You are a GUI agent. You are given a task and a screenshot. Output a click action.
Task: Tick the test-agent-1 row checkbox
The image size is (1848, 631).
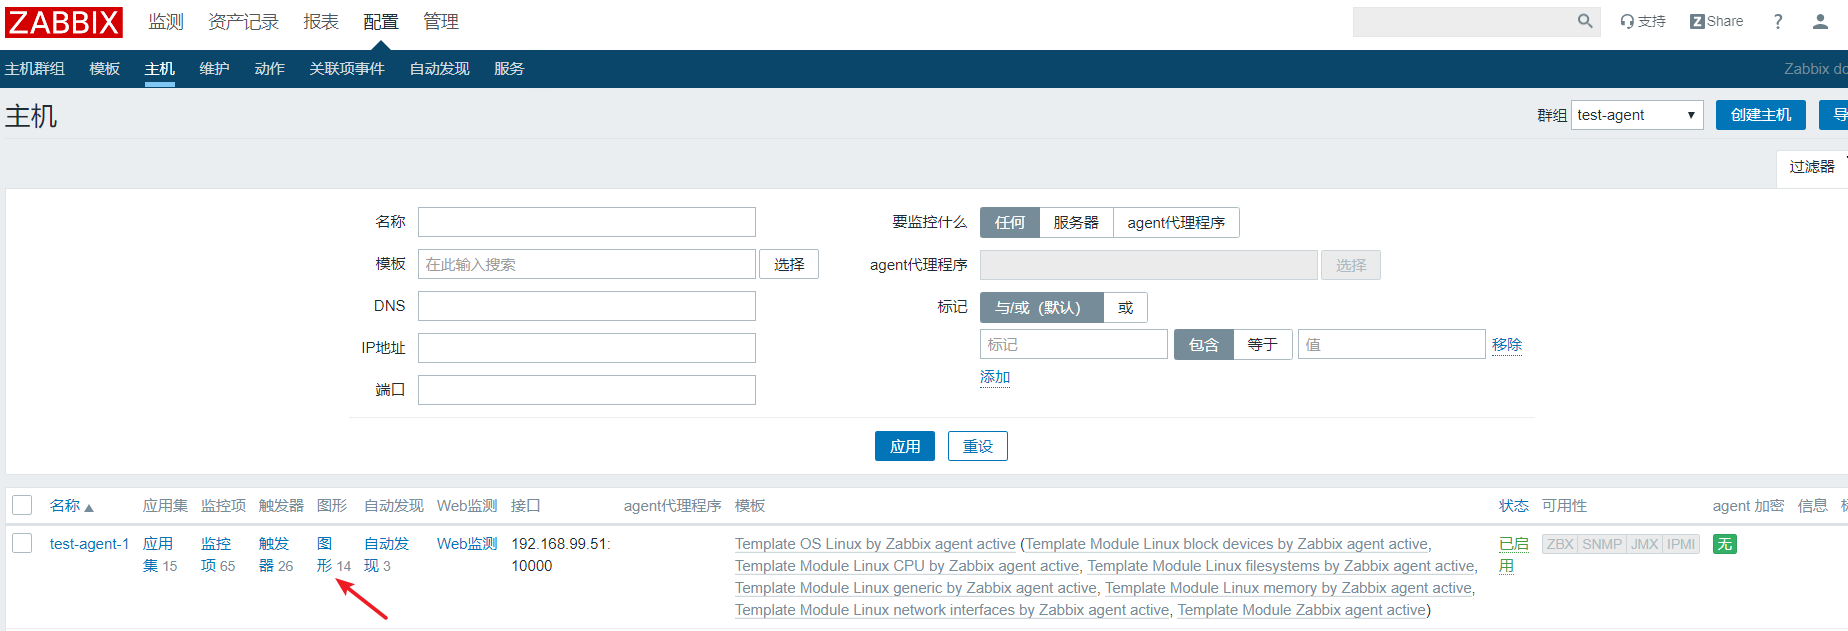(x=22, y=543)
